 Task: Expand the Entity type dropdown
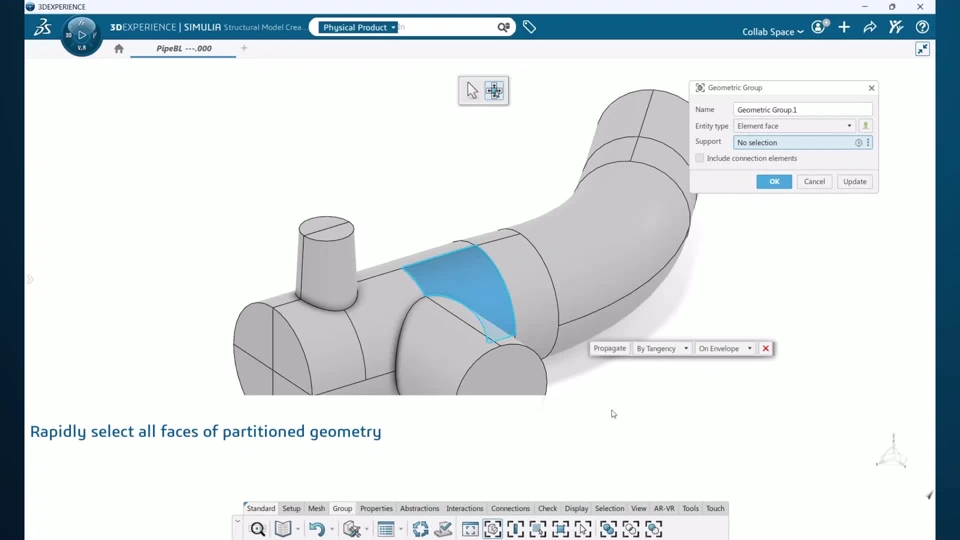794,126
